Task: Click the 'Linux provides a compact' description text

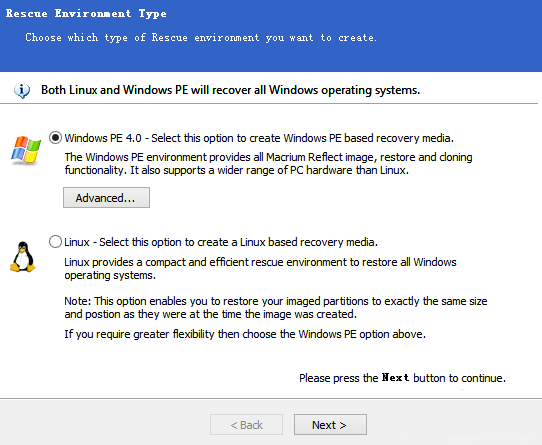Action: (x=260, y=268)
